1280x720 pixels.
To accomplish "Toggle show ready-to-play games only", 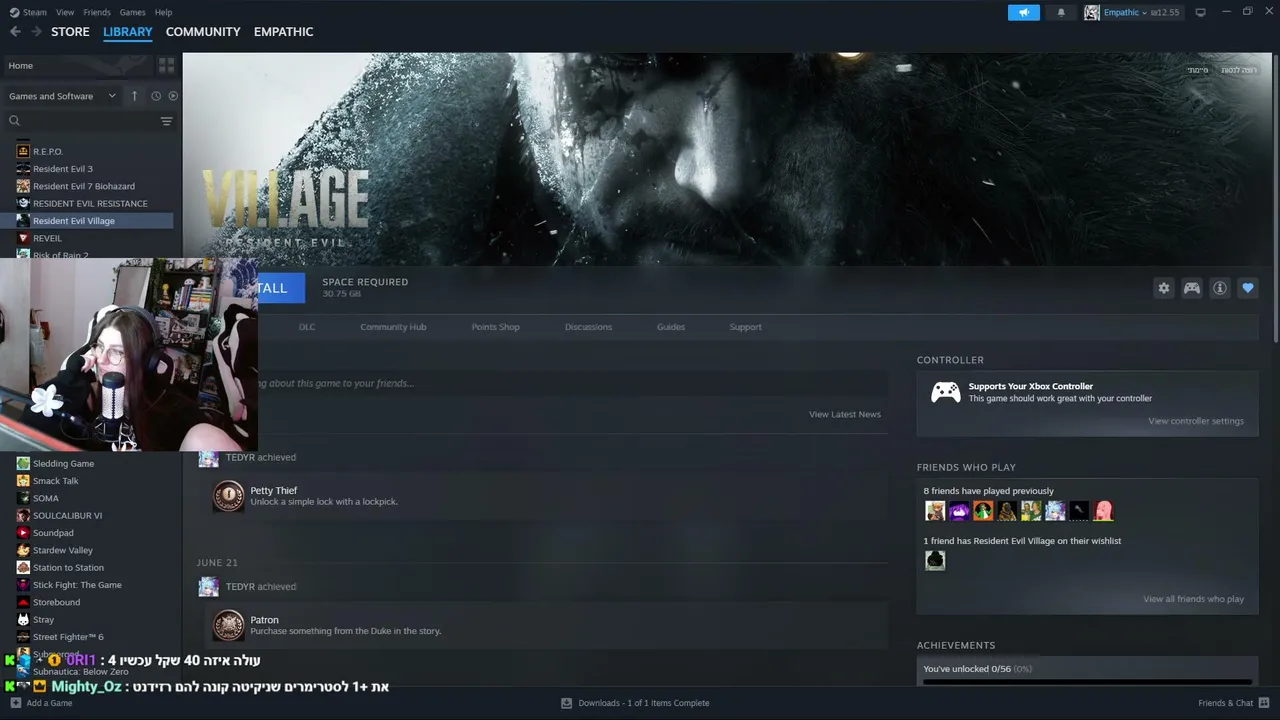I will pyautogui.click(x=173, y=96).
